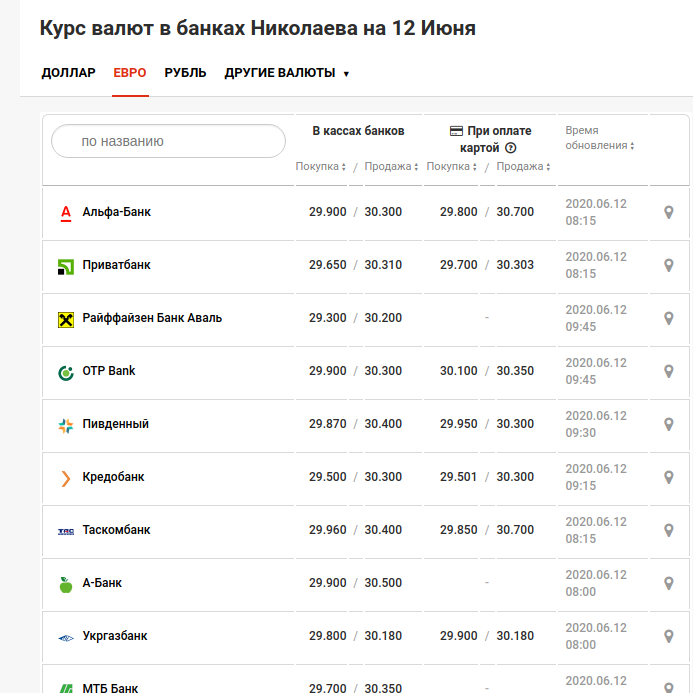Open the Укргазбанк link

pyautogui.click(x=115, y=636)
